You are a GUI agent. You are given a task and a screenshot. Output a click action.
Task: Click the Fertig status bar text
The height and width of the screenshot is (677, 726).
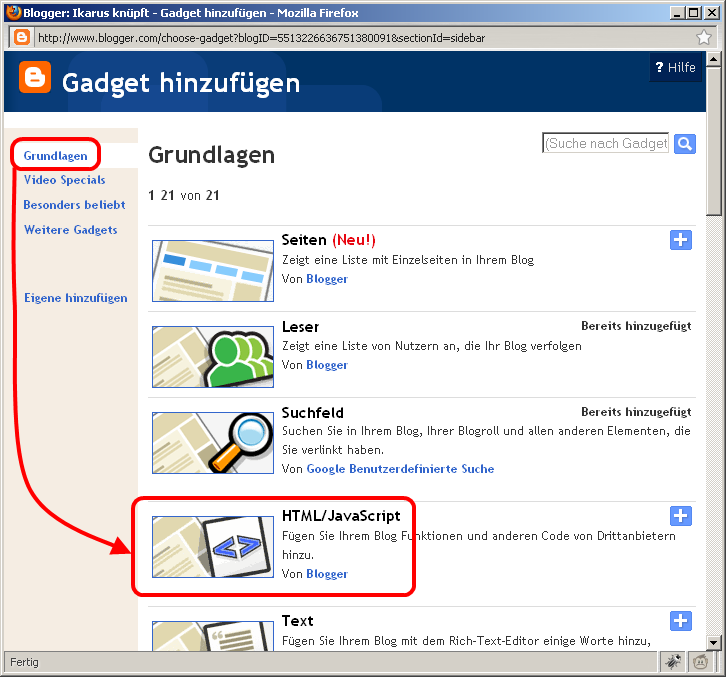pos(24,662)
